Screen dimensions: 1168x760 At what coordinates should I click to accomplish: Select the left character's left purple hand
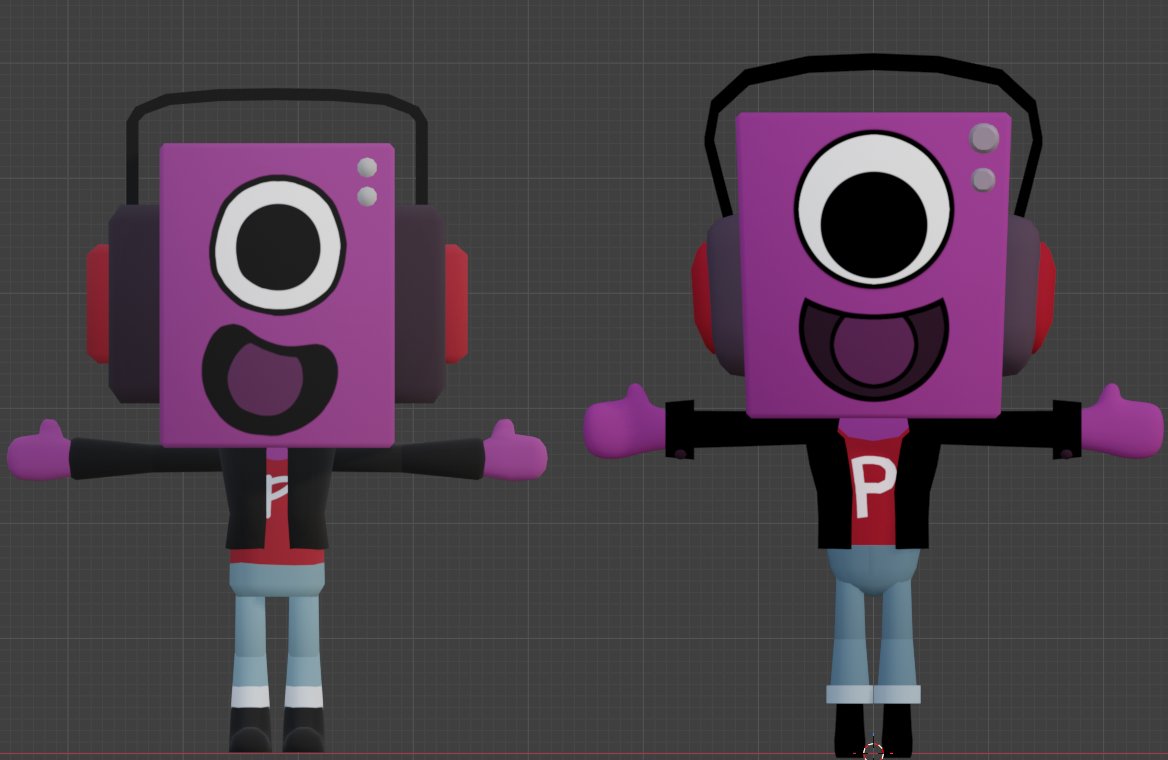click(x=39, y=452)
